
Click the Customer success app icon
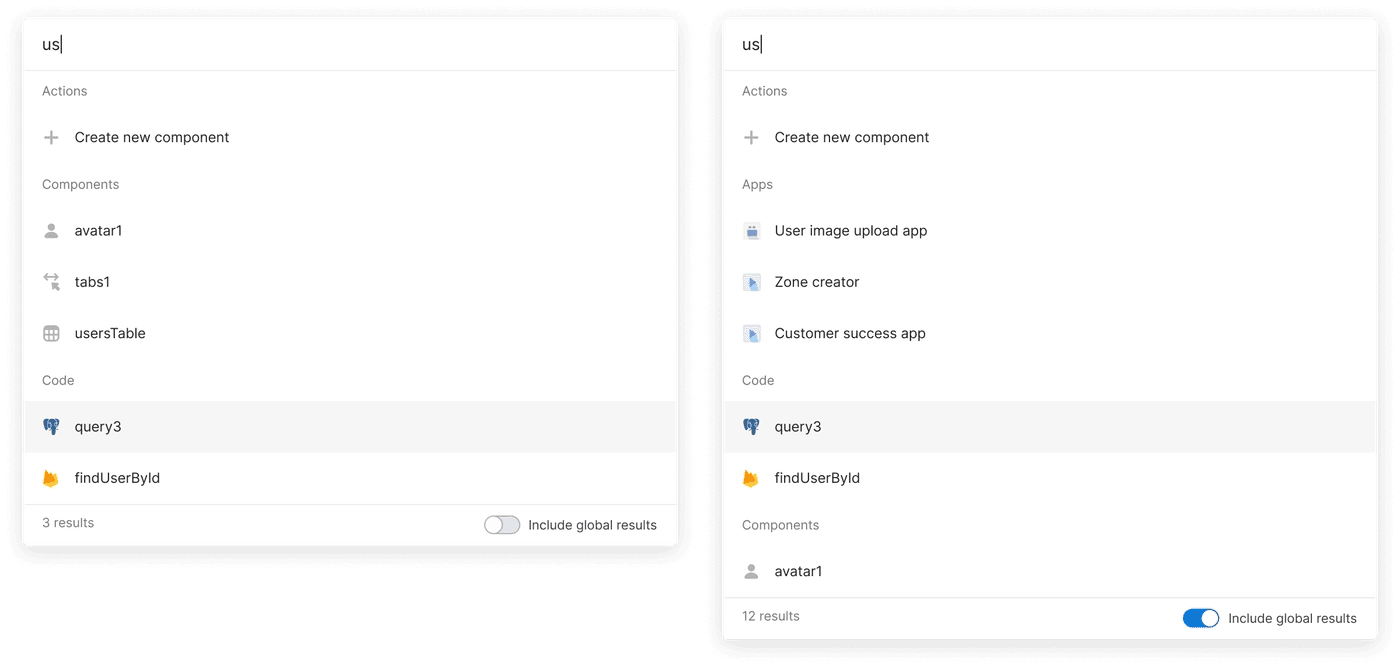coord(752,333)
